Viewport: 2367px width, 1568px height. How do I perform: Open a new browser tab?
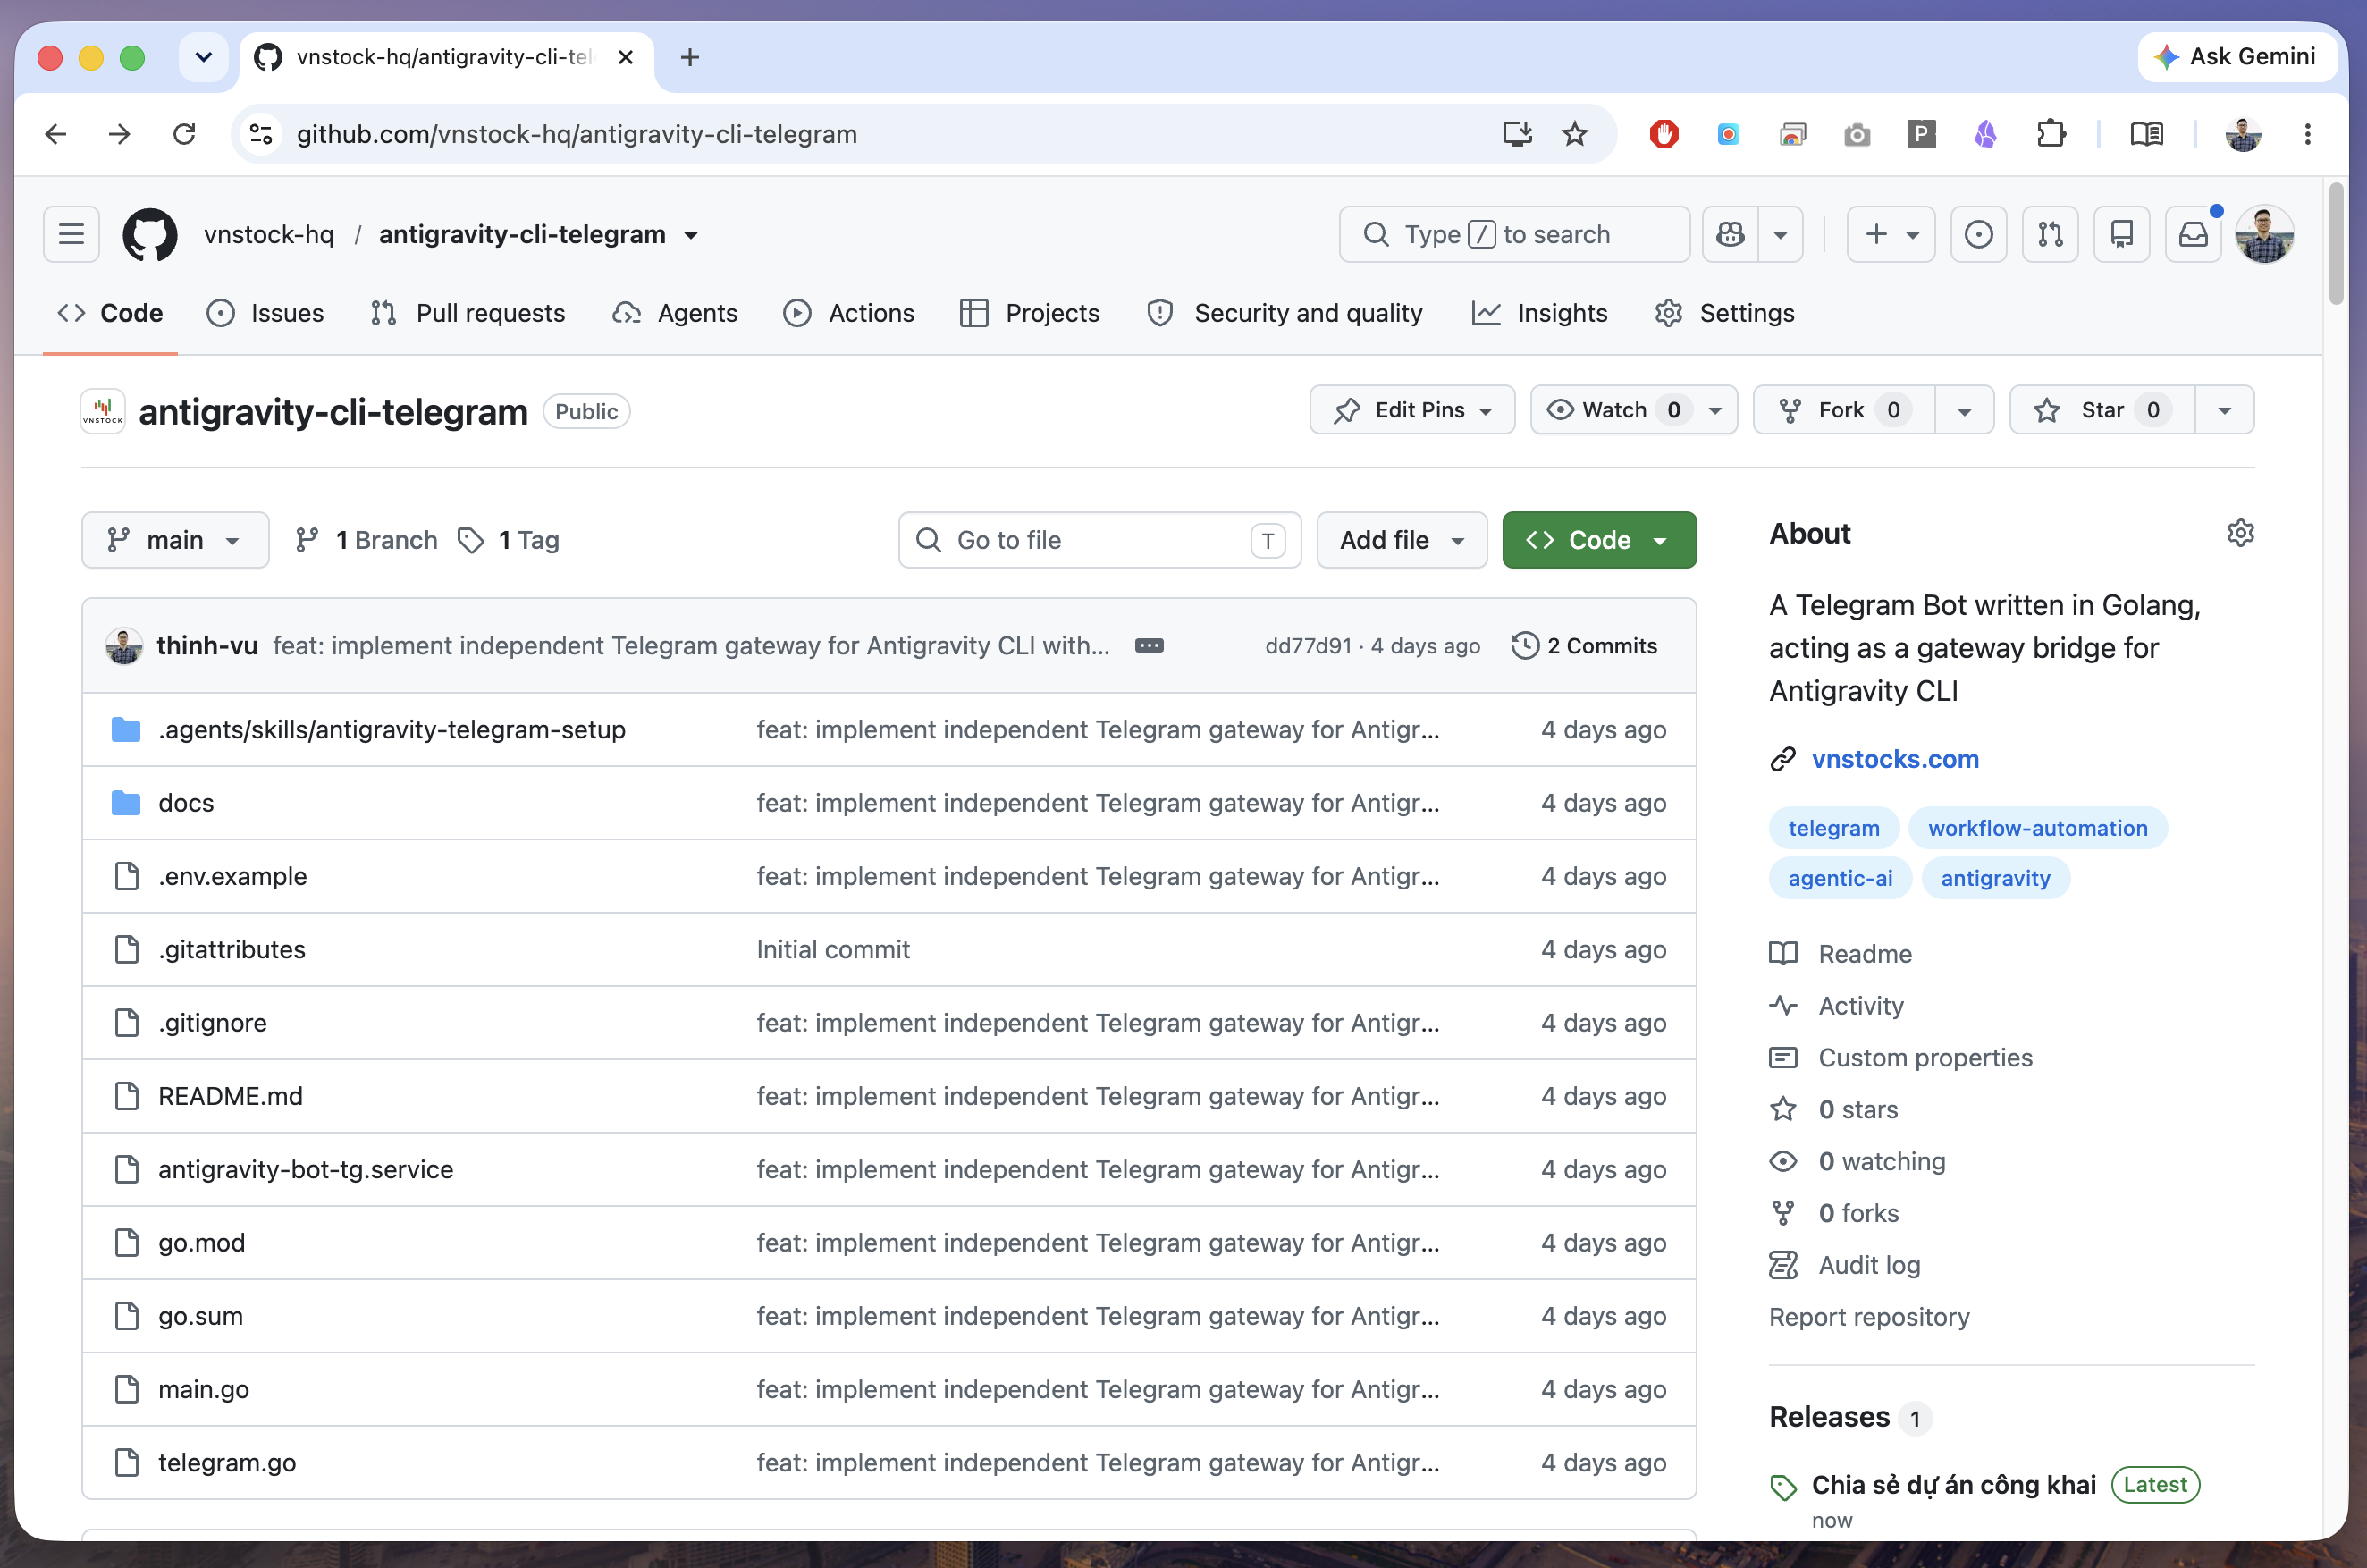689,57
